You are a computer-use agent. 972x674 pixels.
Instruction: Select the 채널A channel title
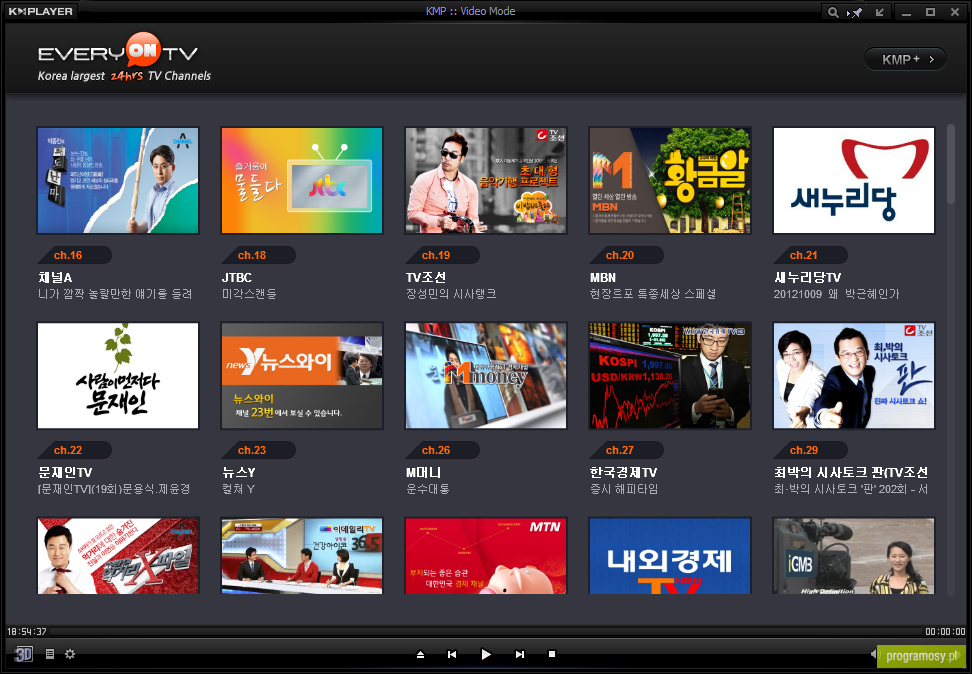point(55,277)
